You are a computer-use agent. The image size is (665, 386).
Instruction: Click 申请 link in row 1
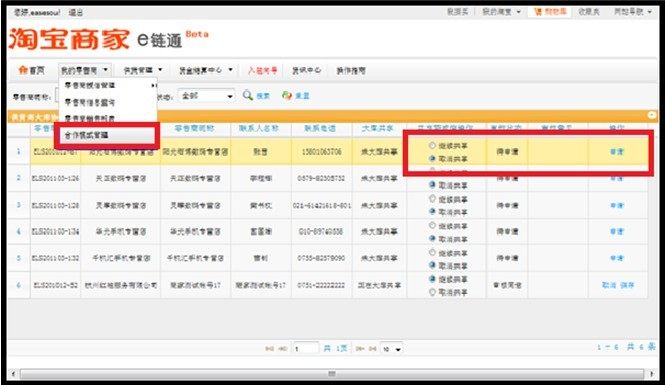(x=617, y=151)
